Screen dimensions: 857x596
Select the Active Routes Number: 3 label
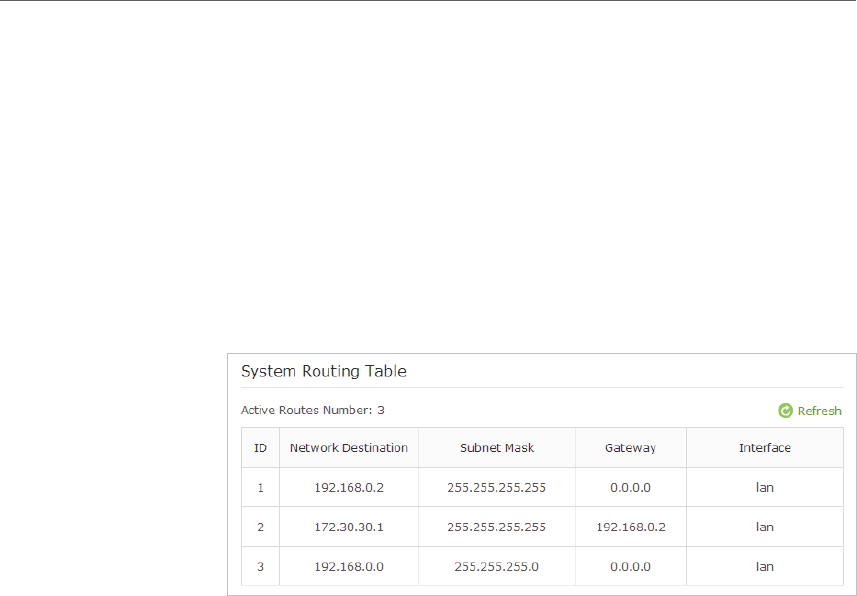[313, 410]
